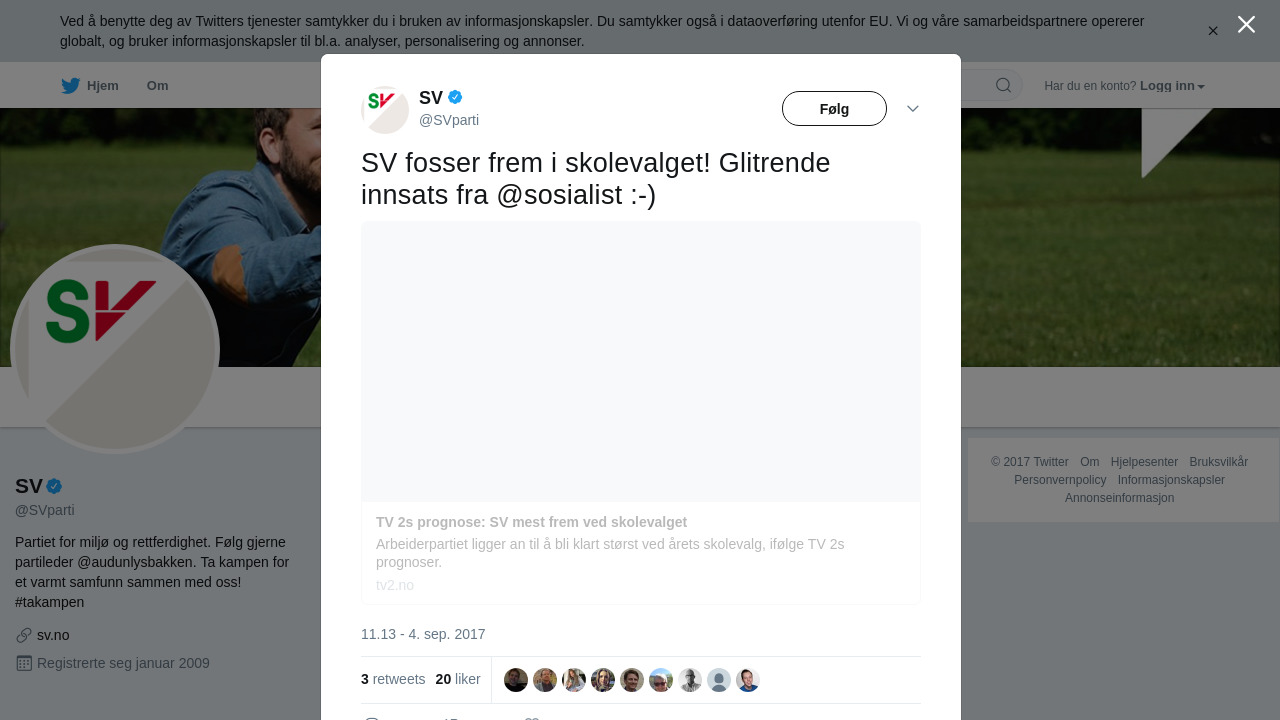Open sv.no website link in profile
Screen dimensions: 1280x720
point(53,635)
